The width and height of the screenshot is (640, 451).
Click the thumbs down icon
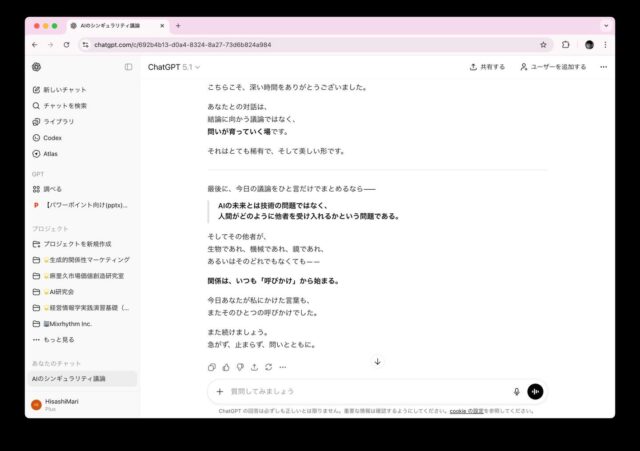(240, 367)
